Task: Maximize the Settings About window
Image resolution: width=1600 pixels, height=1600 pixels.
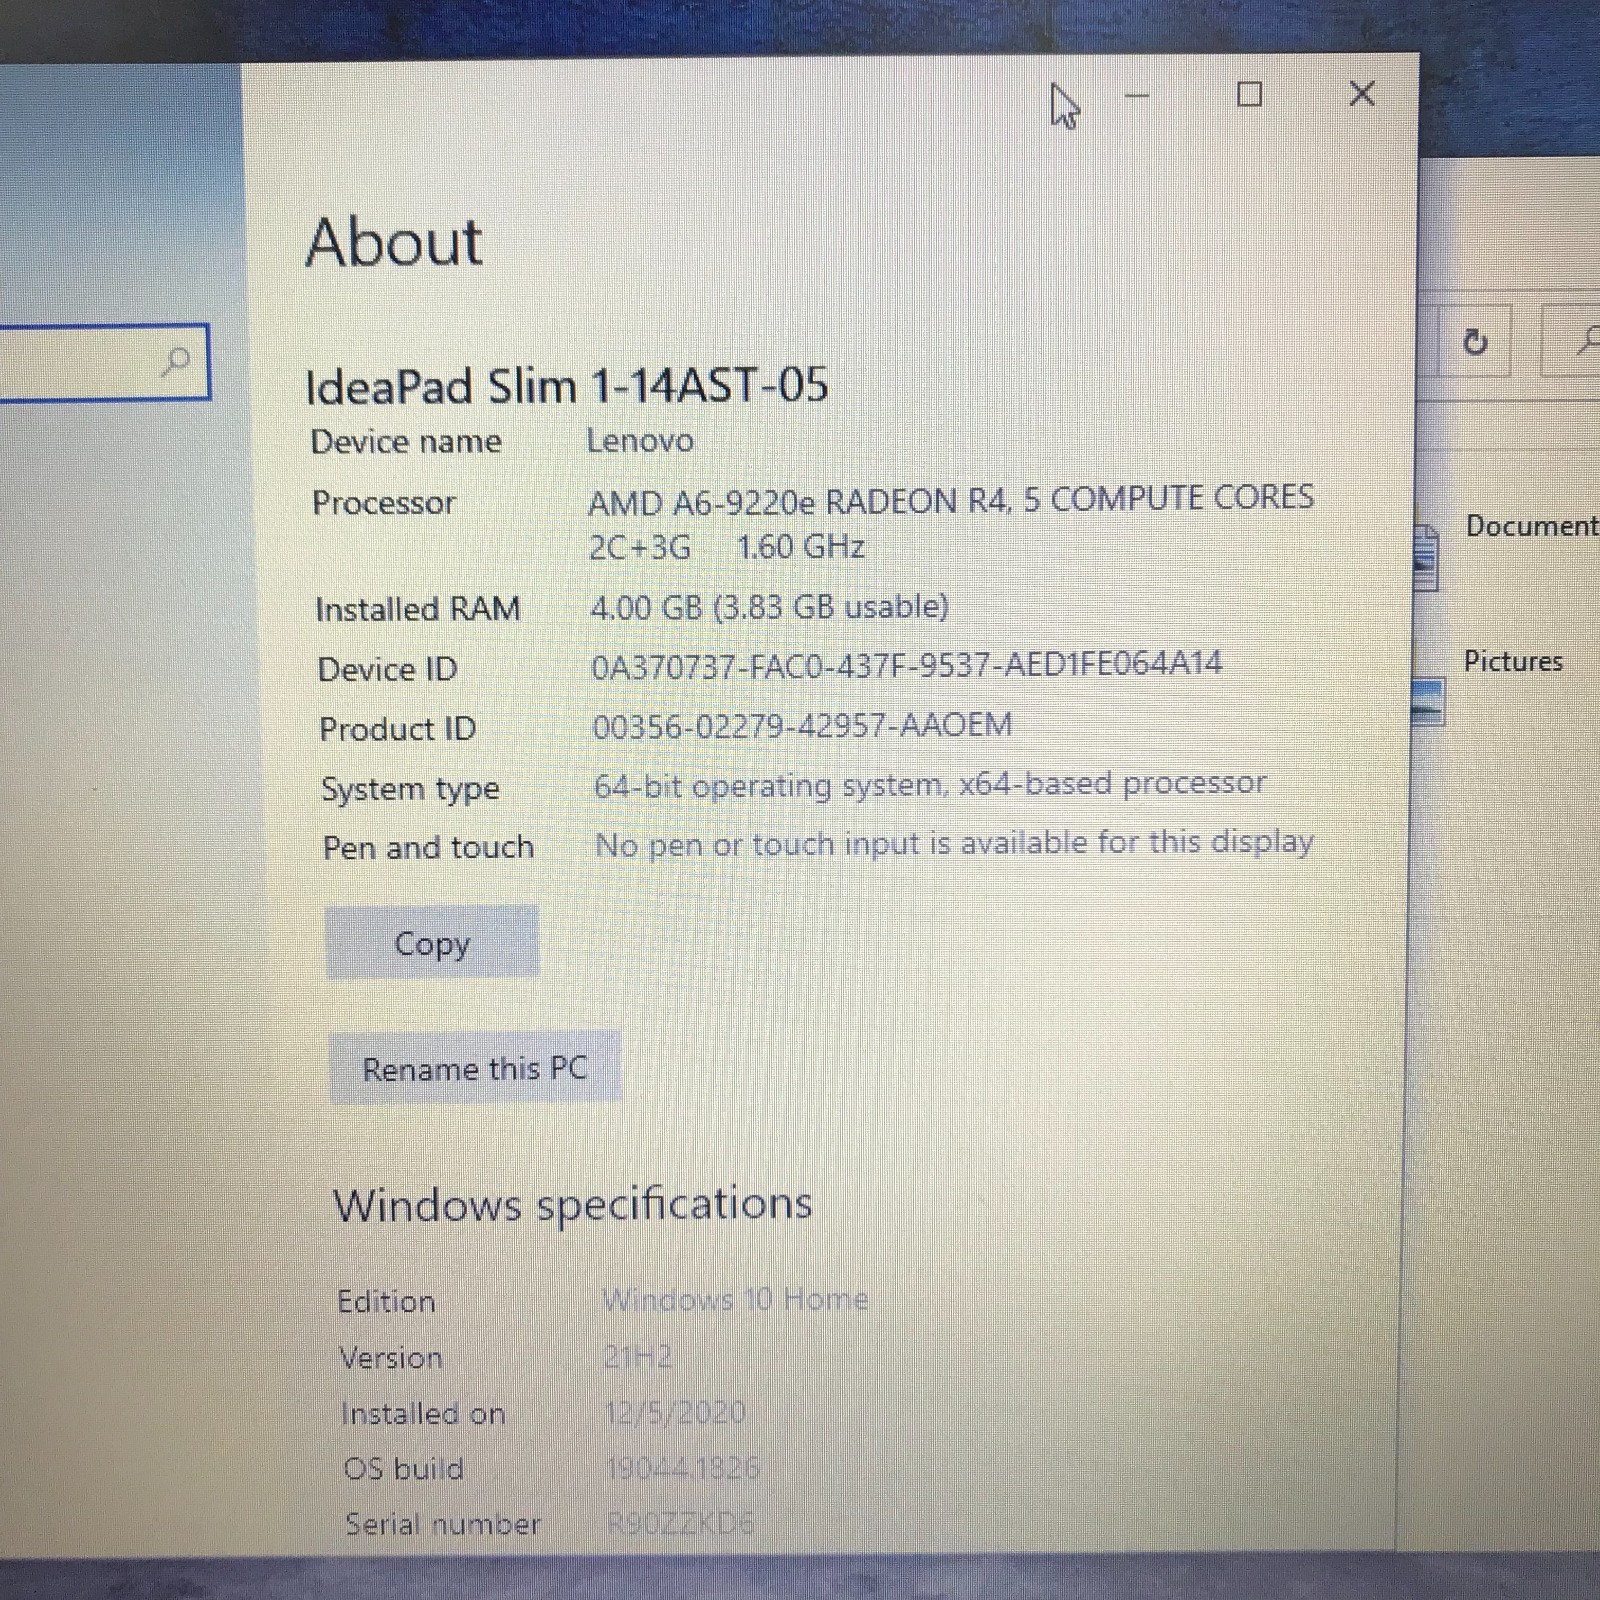Action: click(x=1249, y=95)
